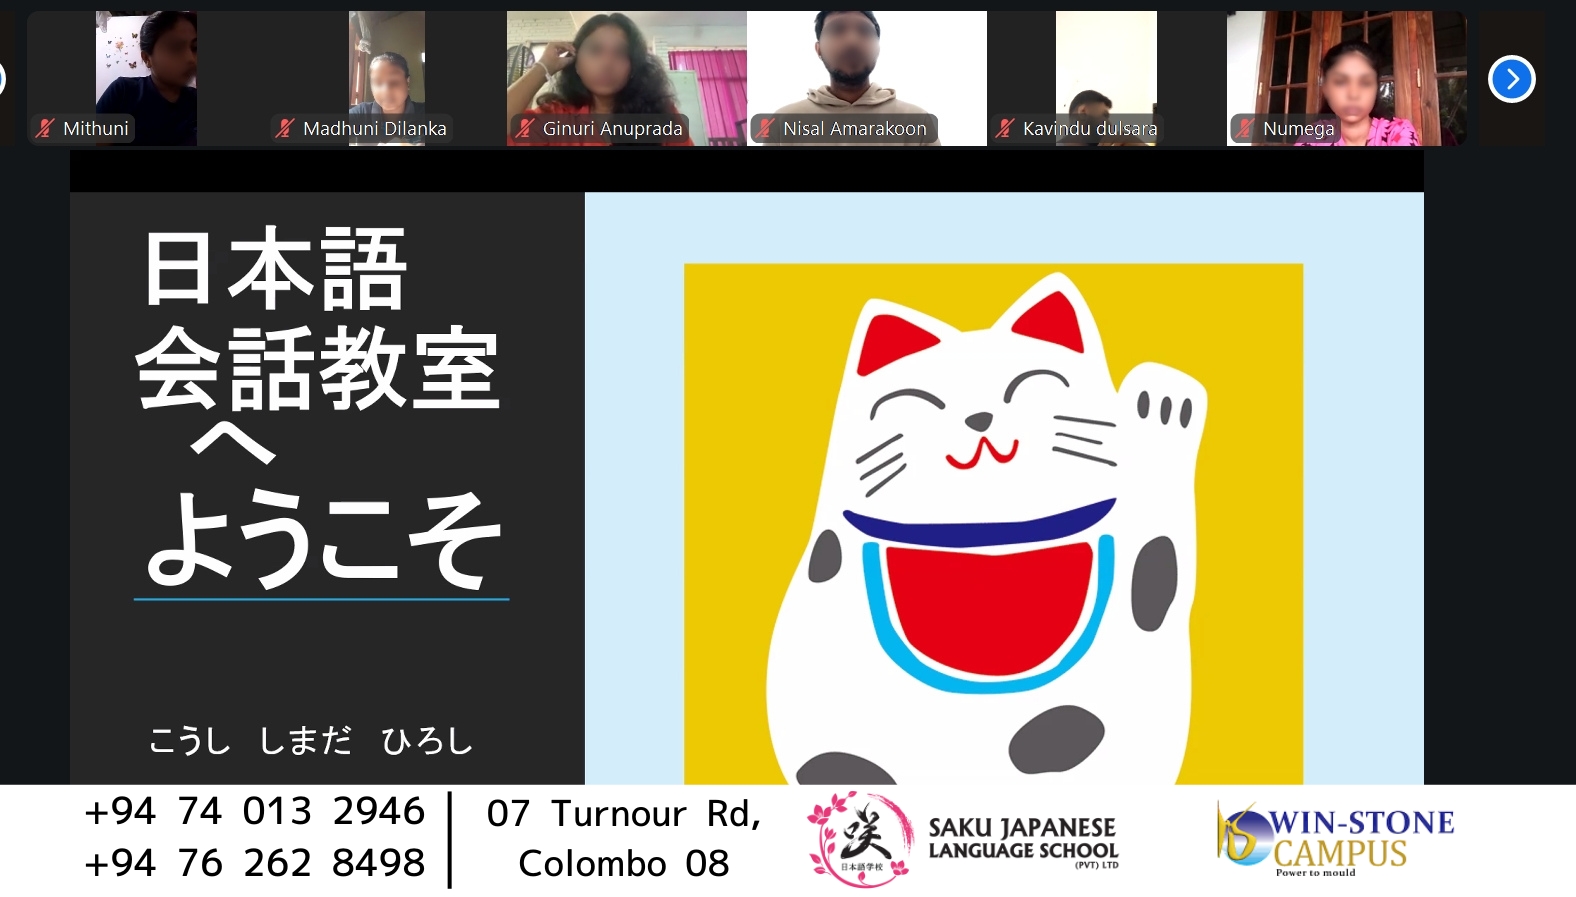Click the Turnour Rd, Colombo 08 address

pyautogui.click(x=624, y=839)
